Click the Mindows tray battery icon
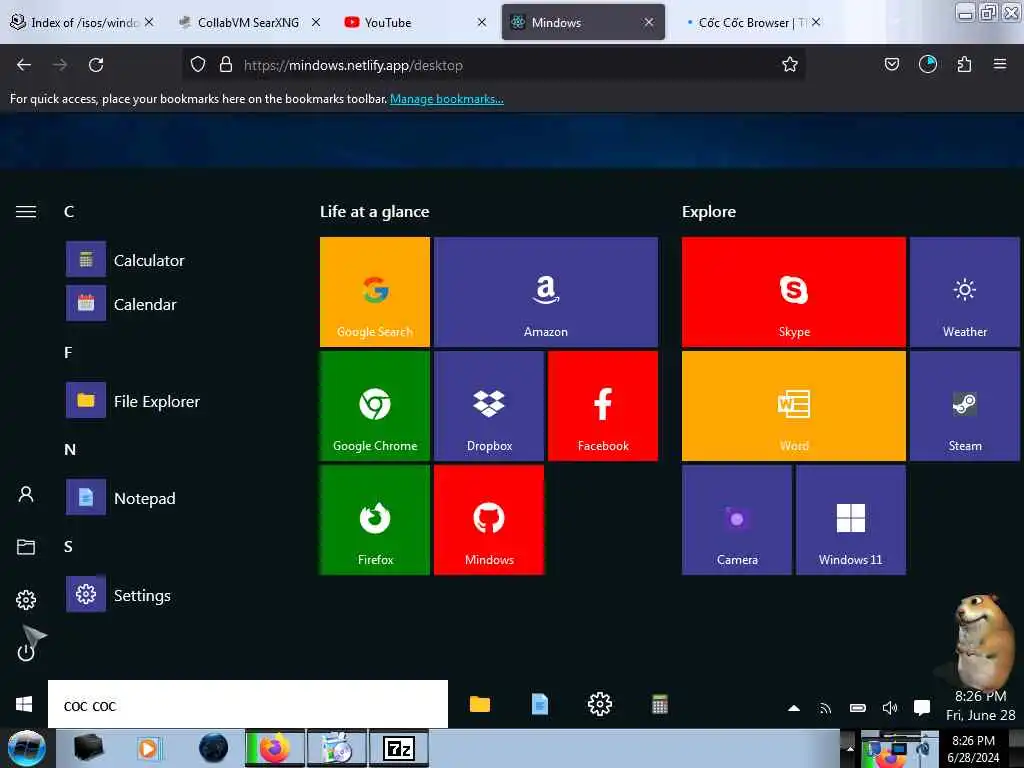The image size is (1024, 768). point(857,708)
